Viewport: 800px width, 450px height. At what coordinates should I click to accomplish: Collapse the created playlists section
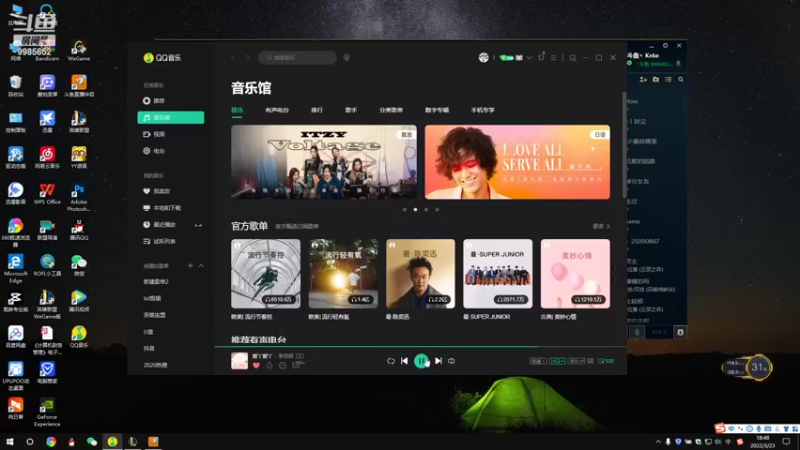201,265
